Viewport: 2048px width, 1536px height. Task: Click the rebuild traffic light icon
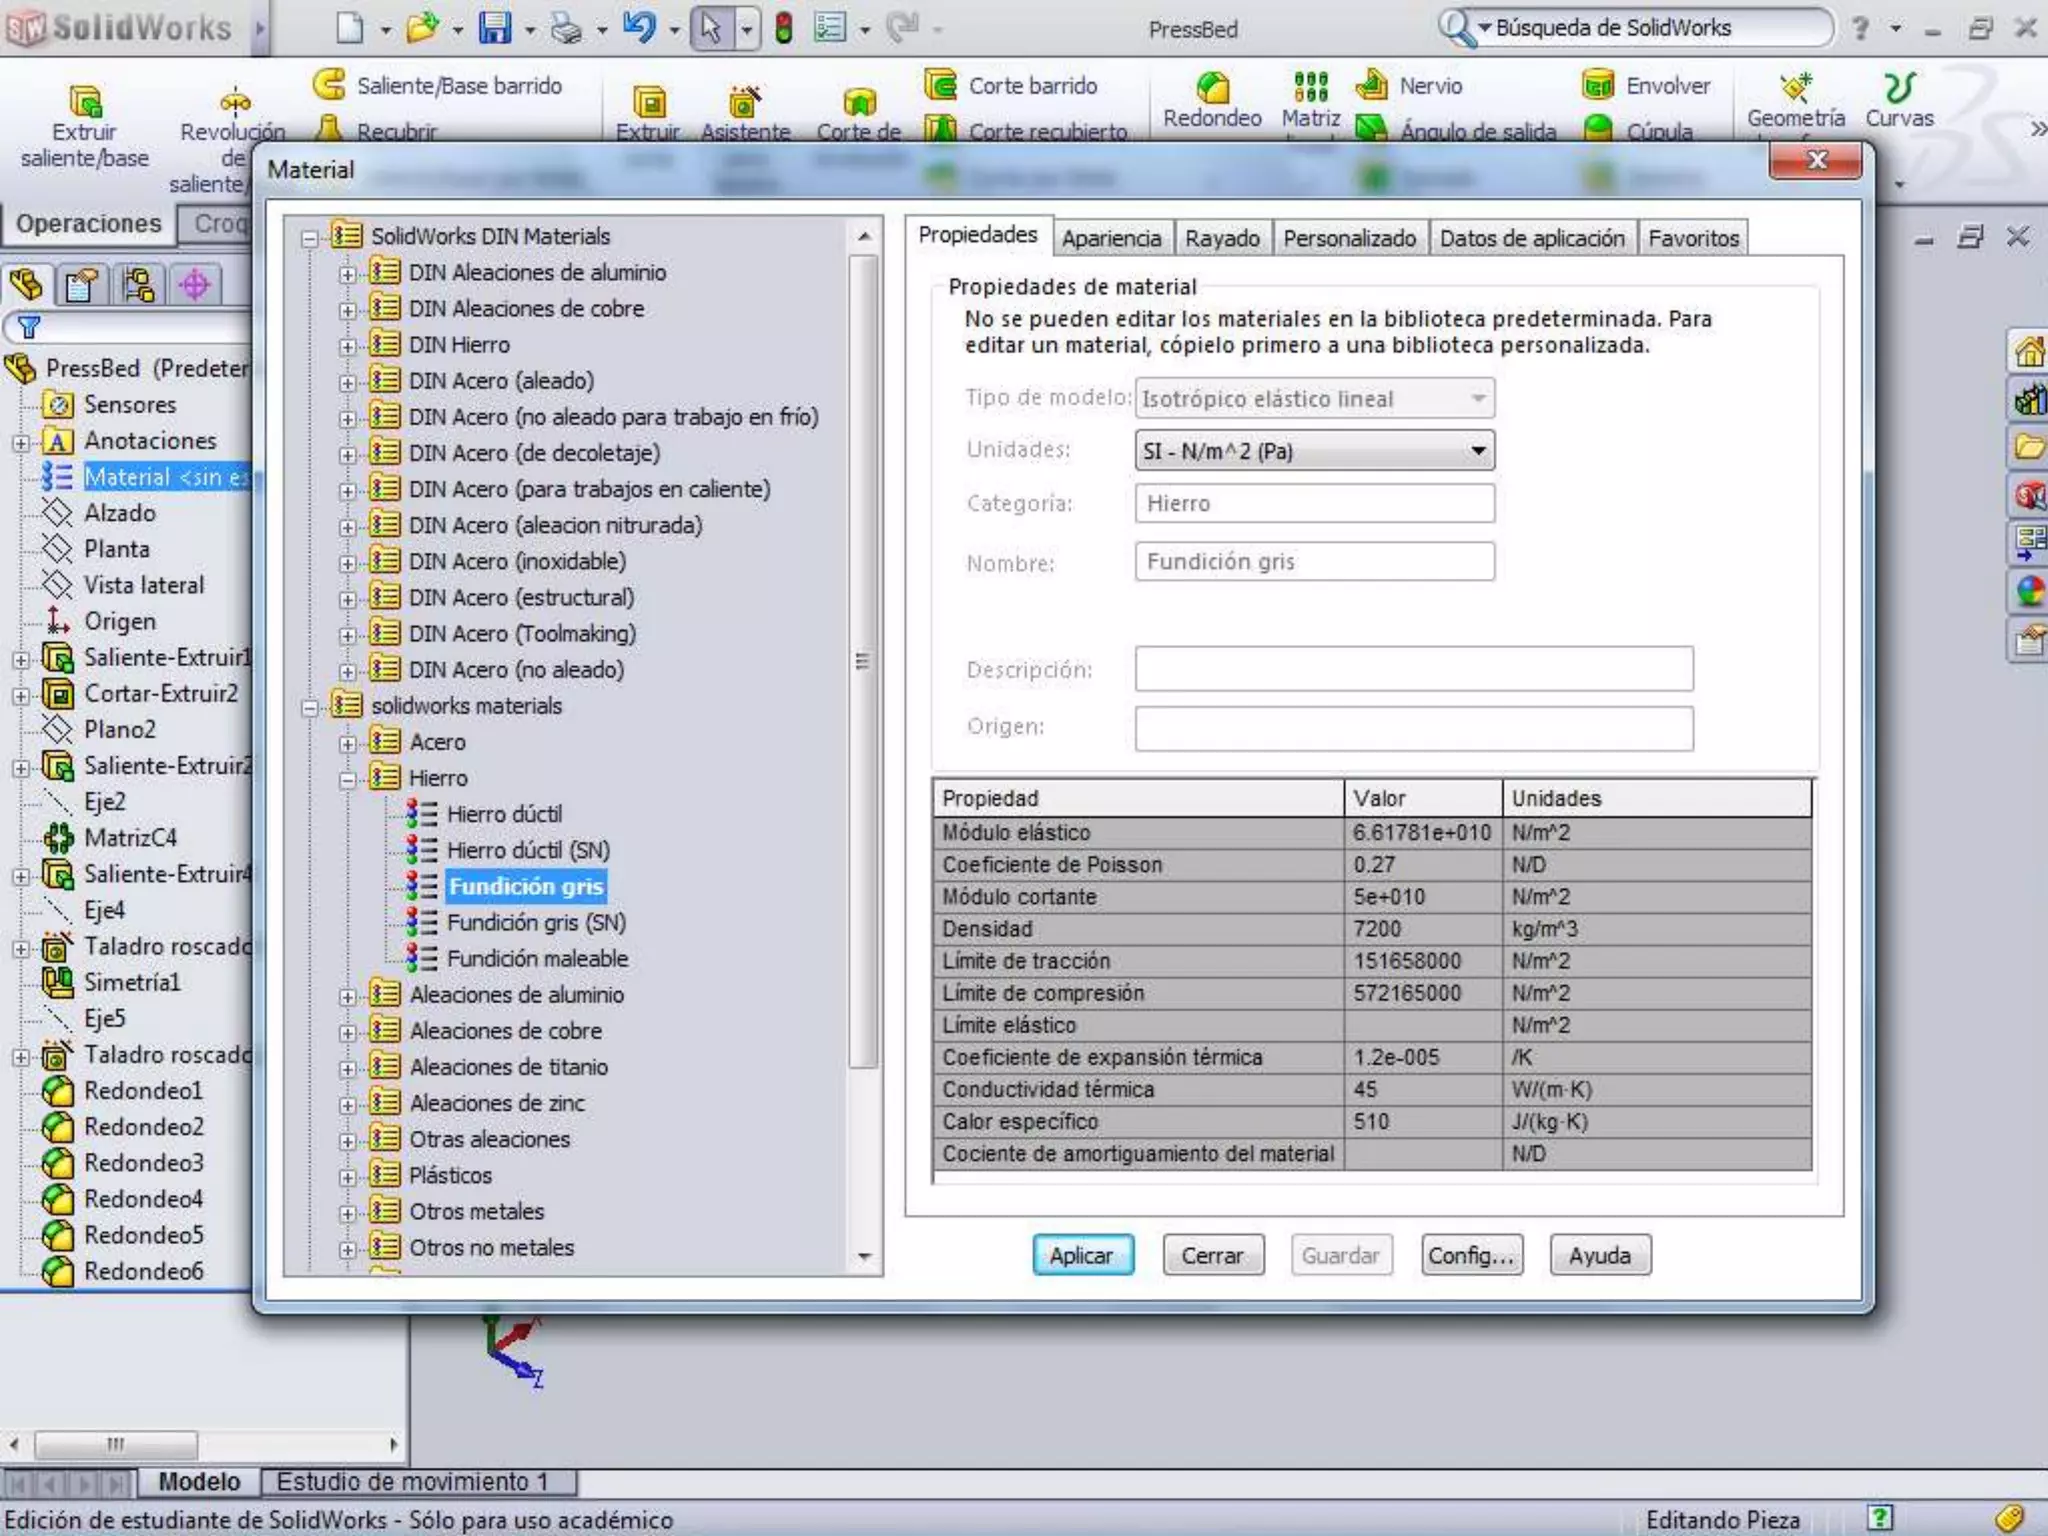(784, 28)
